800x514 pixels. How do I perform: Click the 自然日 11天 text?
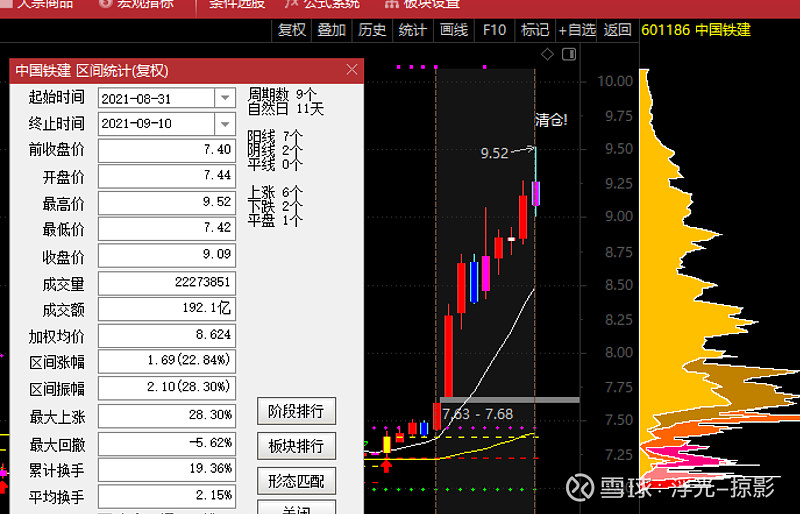pyautogui.click(x=286, y=109)
